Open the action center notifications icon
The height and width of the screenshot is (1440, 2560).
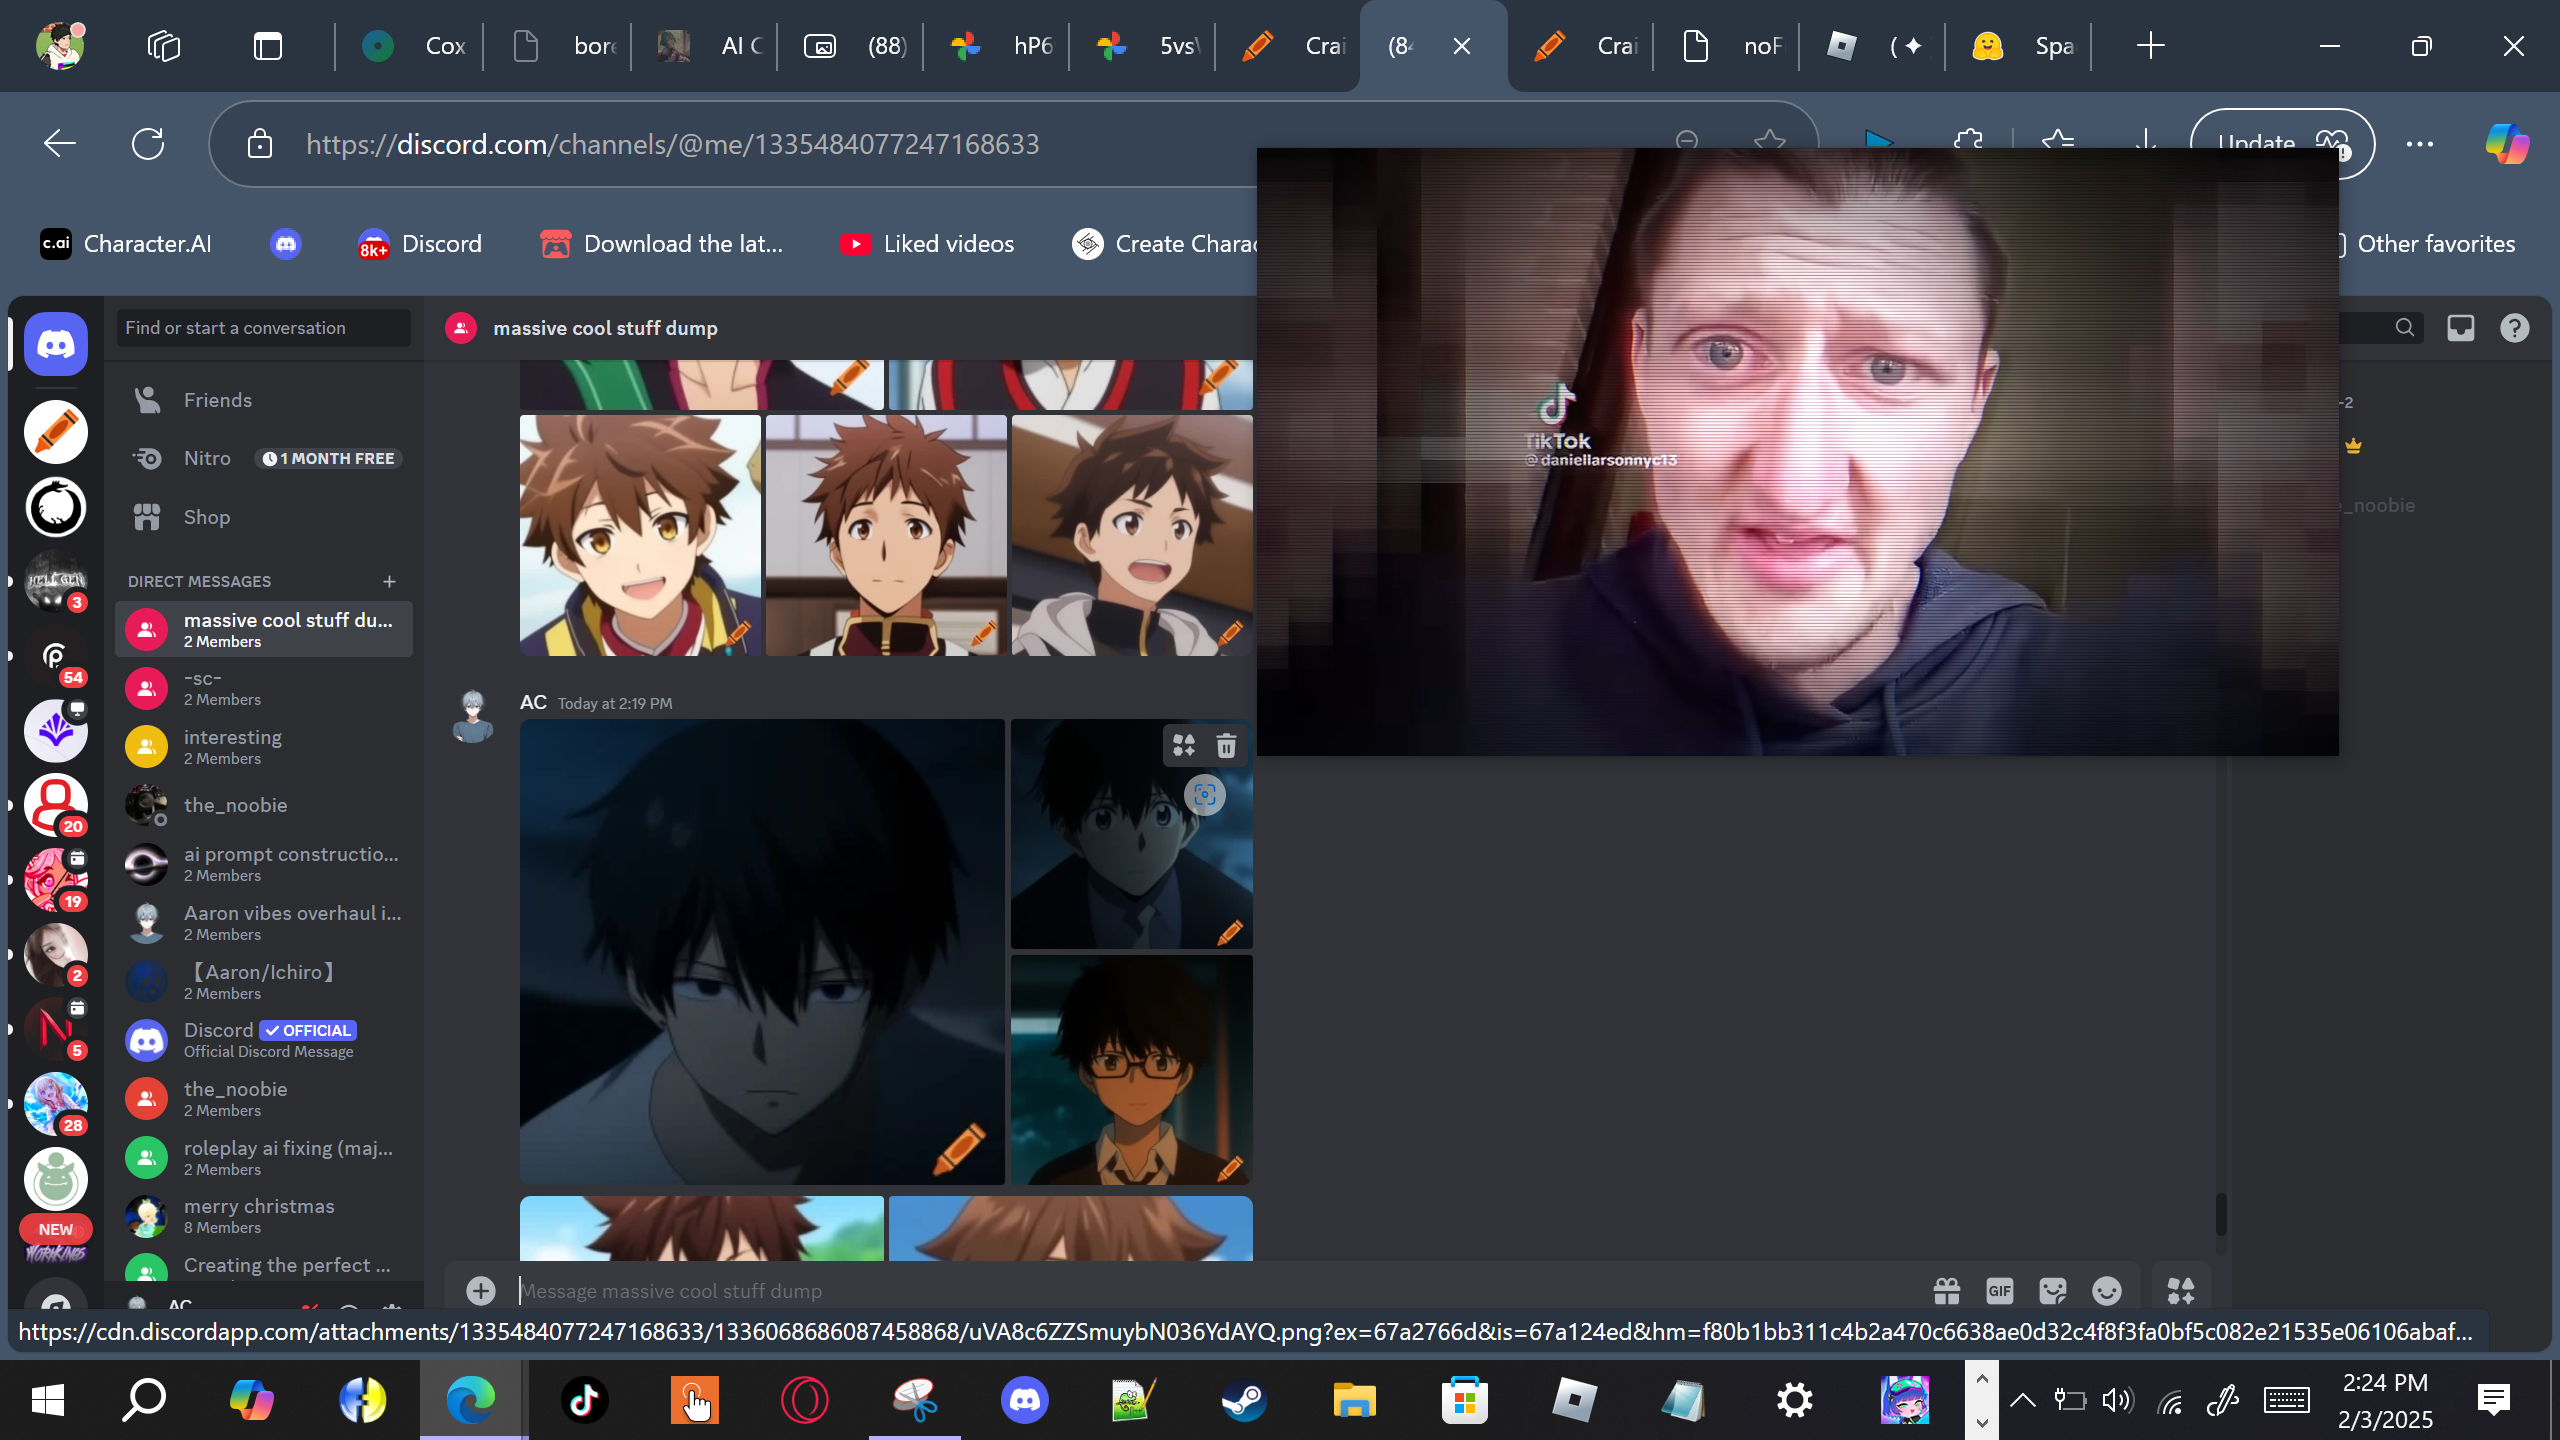pos(2494,1400)
